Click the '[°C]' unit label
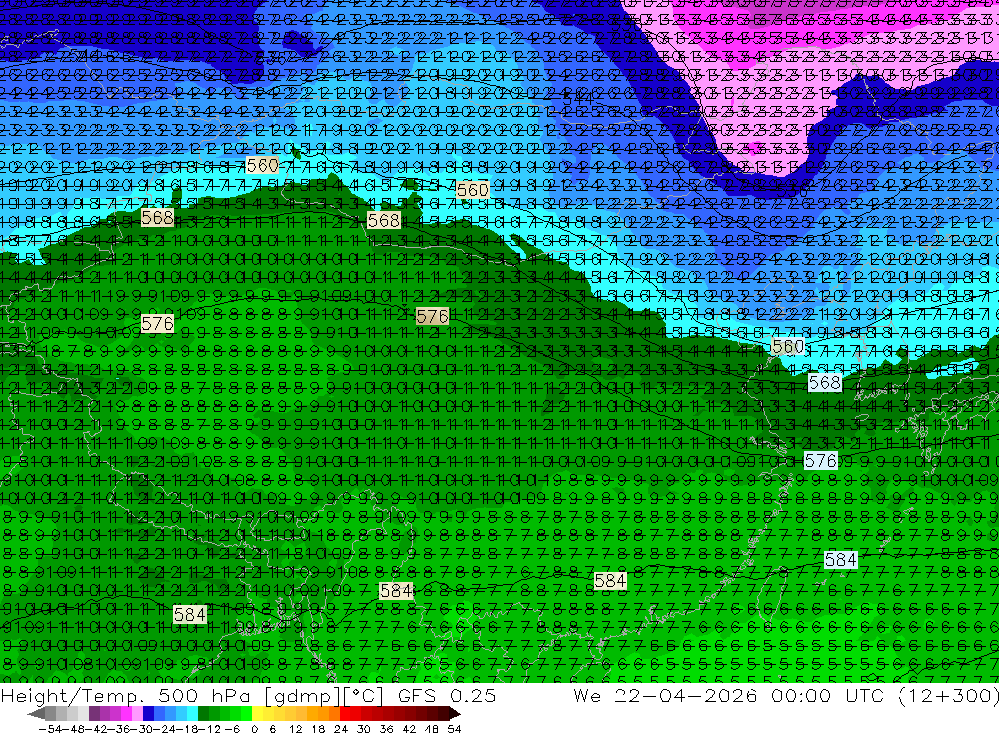The image size is (1000, 733). pos(363,696)
